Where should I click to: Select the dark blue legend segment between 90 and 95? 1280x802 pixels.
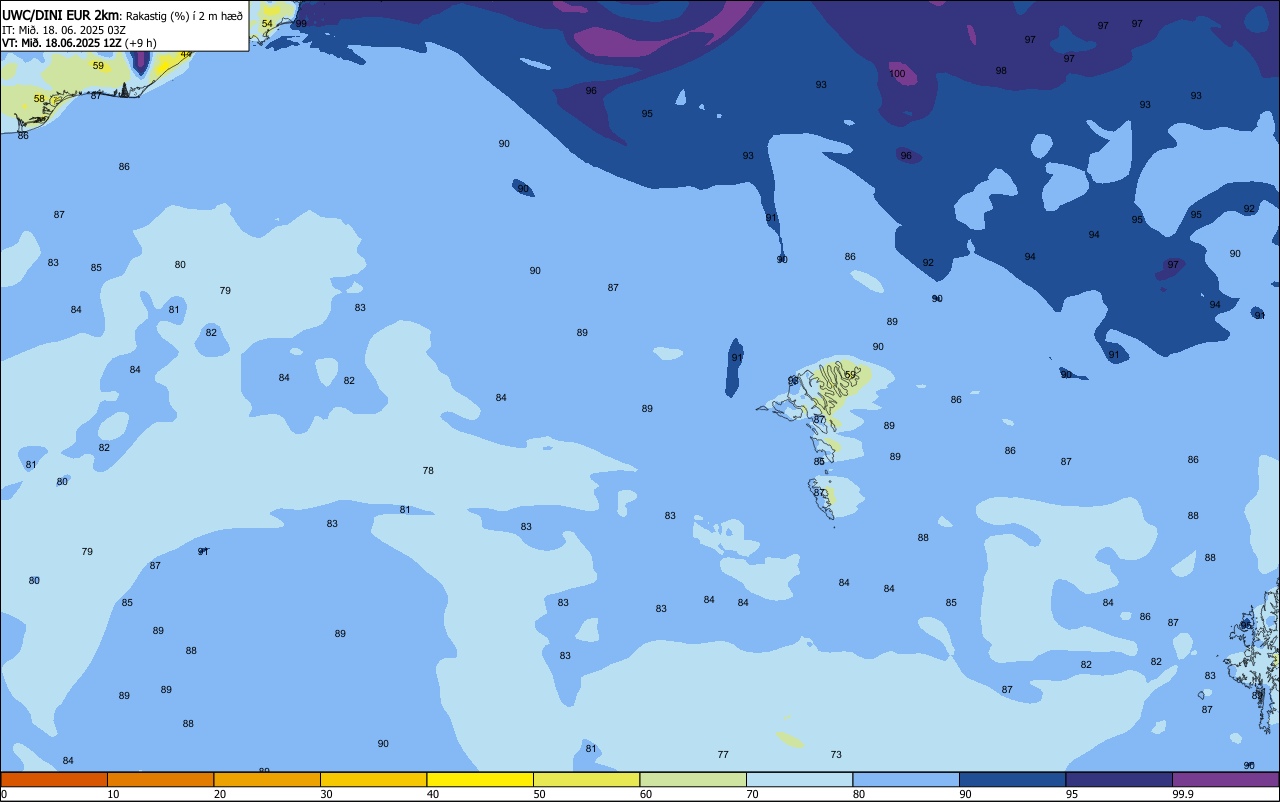[x=1012, y=779]
